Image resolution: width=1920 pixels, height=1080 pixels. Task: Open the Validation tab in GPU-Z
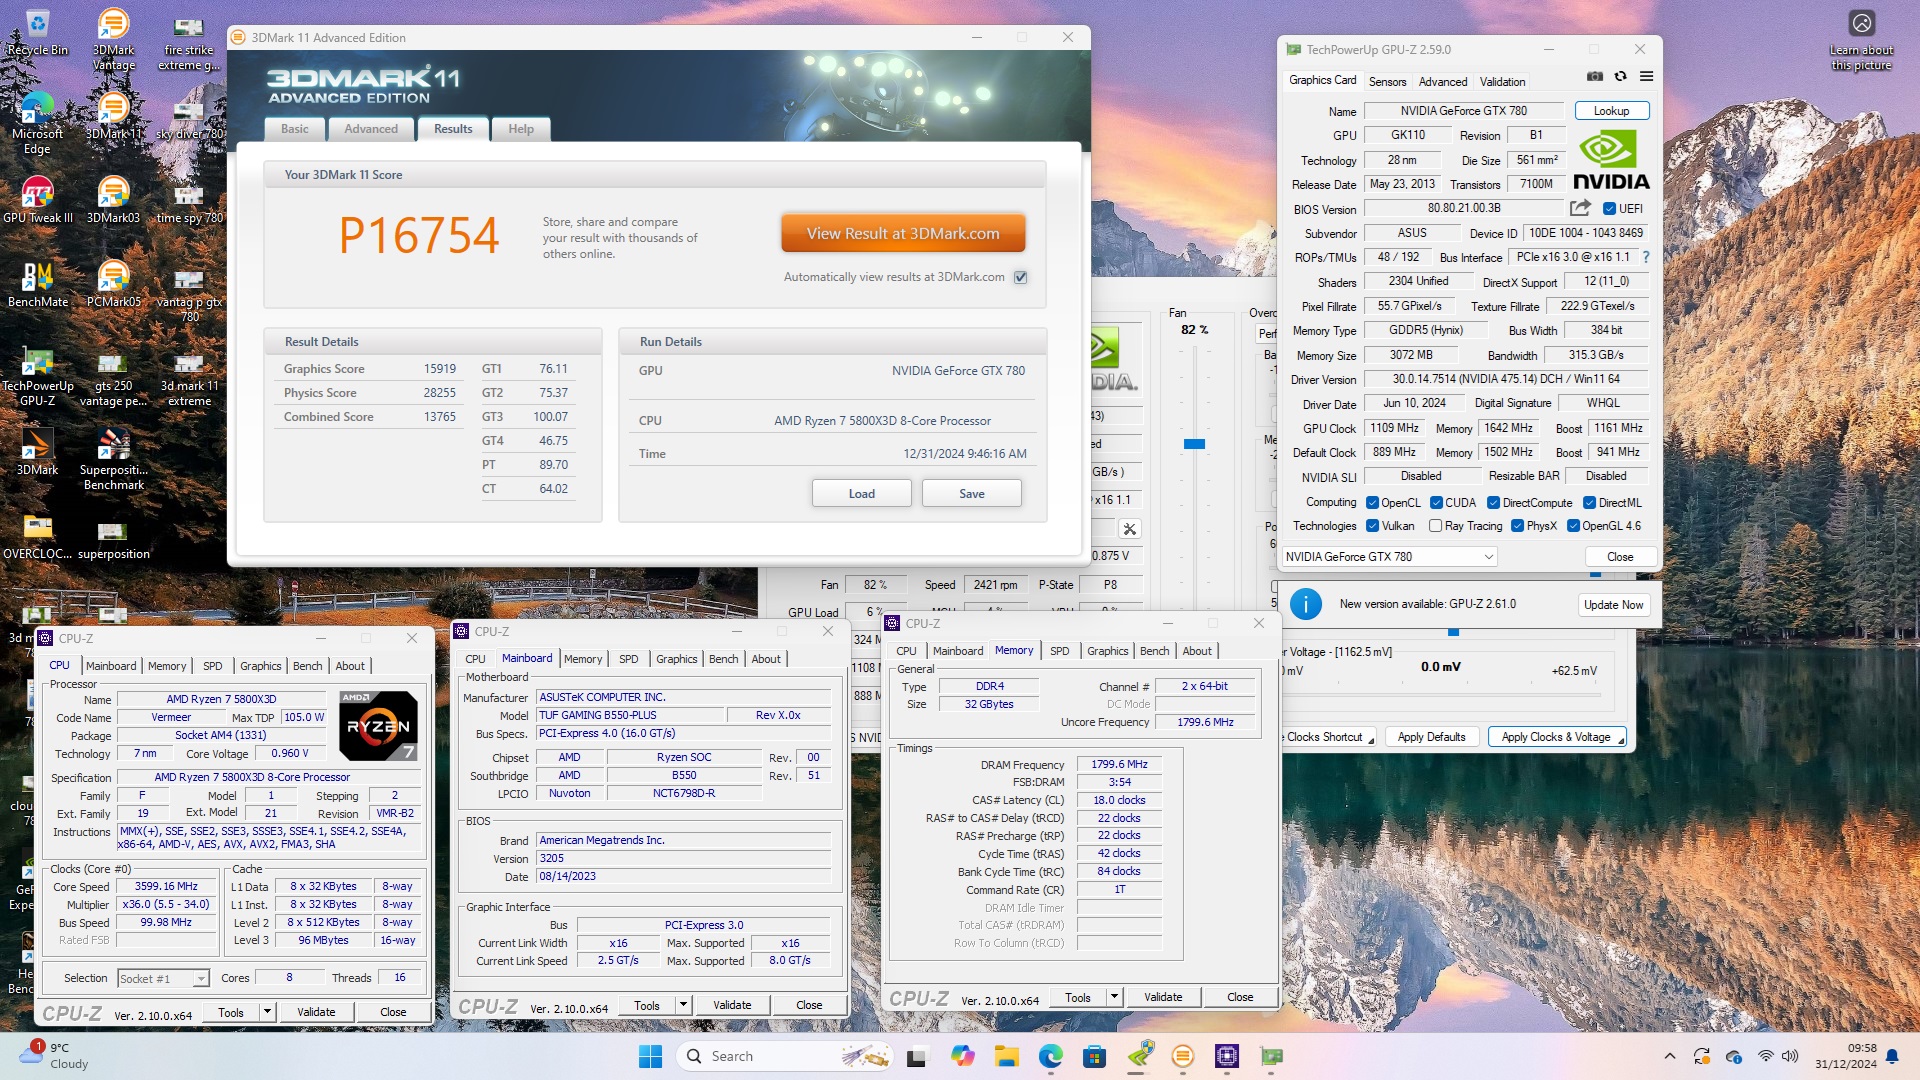coord(1502,82)
